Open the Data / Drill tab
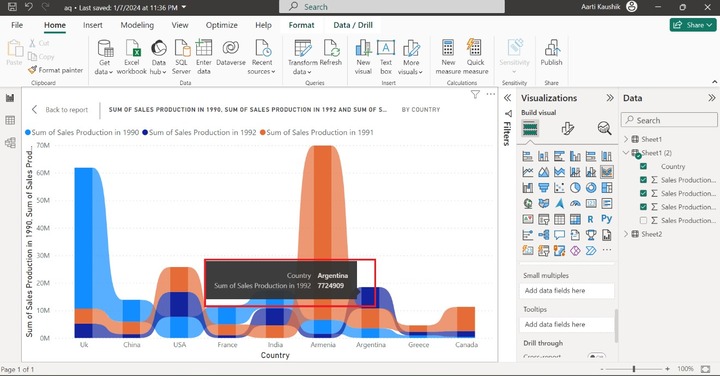The width and height of the screenshot is (720, 376). coord(353,25)
